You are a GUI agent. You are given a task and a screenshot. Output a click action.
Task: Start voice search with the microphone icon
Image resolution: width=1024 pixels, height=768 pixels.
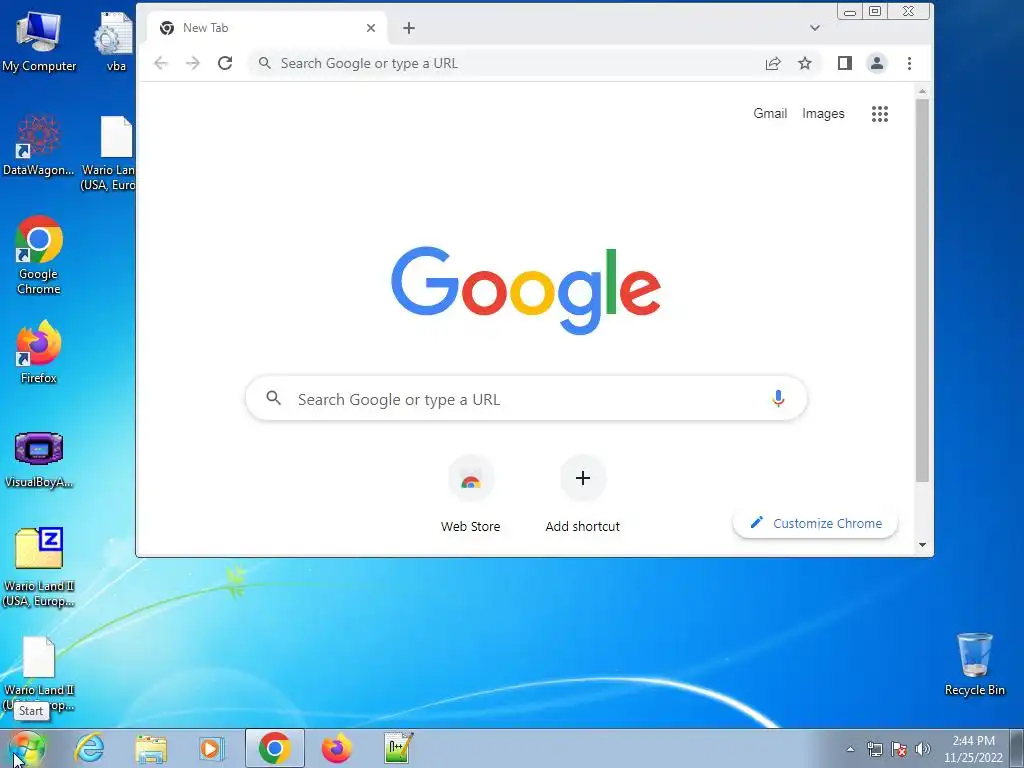pyautogui.click(x=778, y=398)
